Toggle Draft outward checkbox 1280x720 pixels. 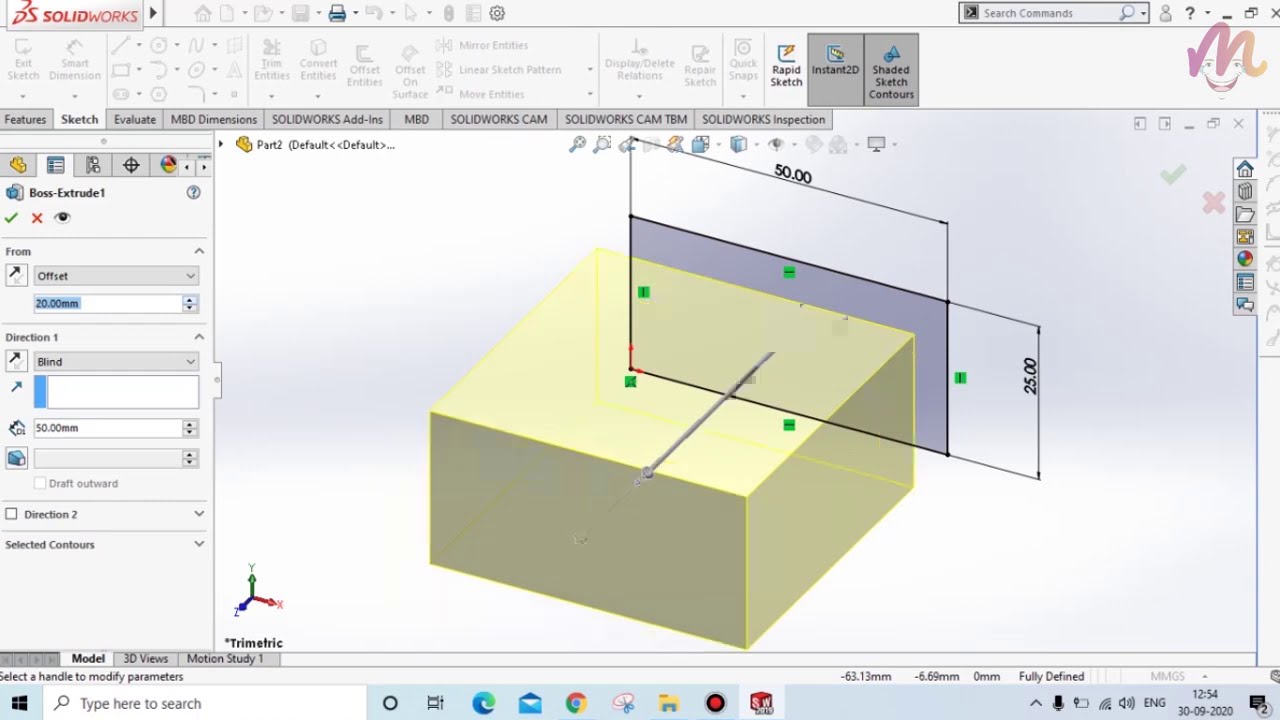40,483
